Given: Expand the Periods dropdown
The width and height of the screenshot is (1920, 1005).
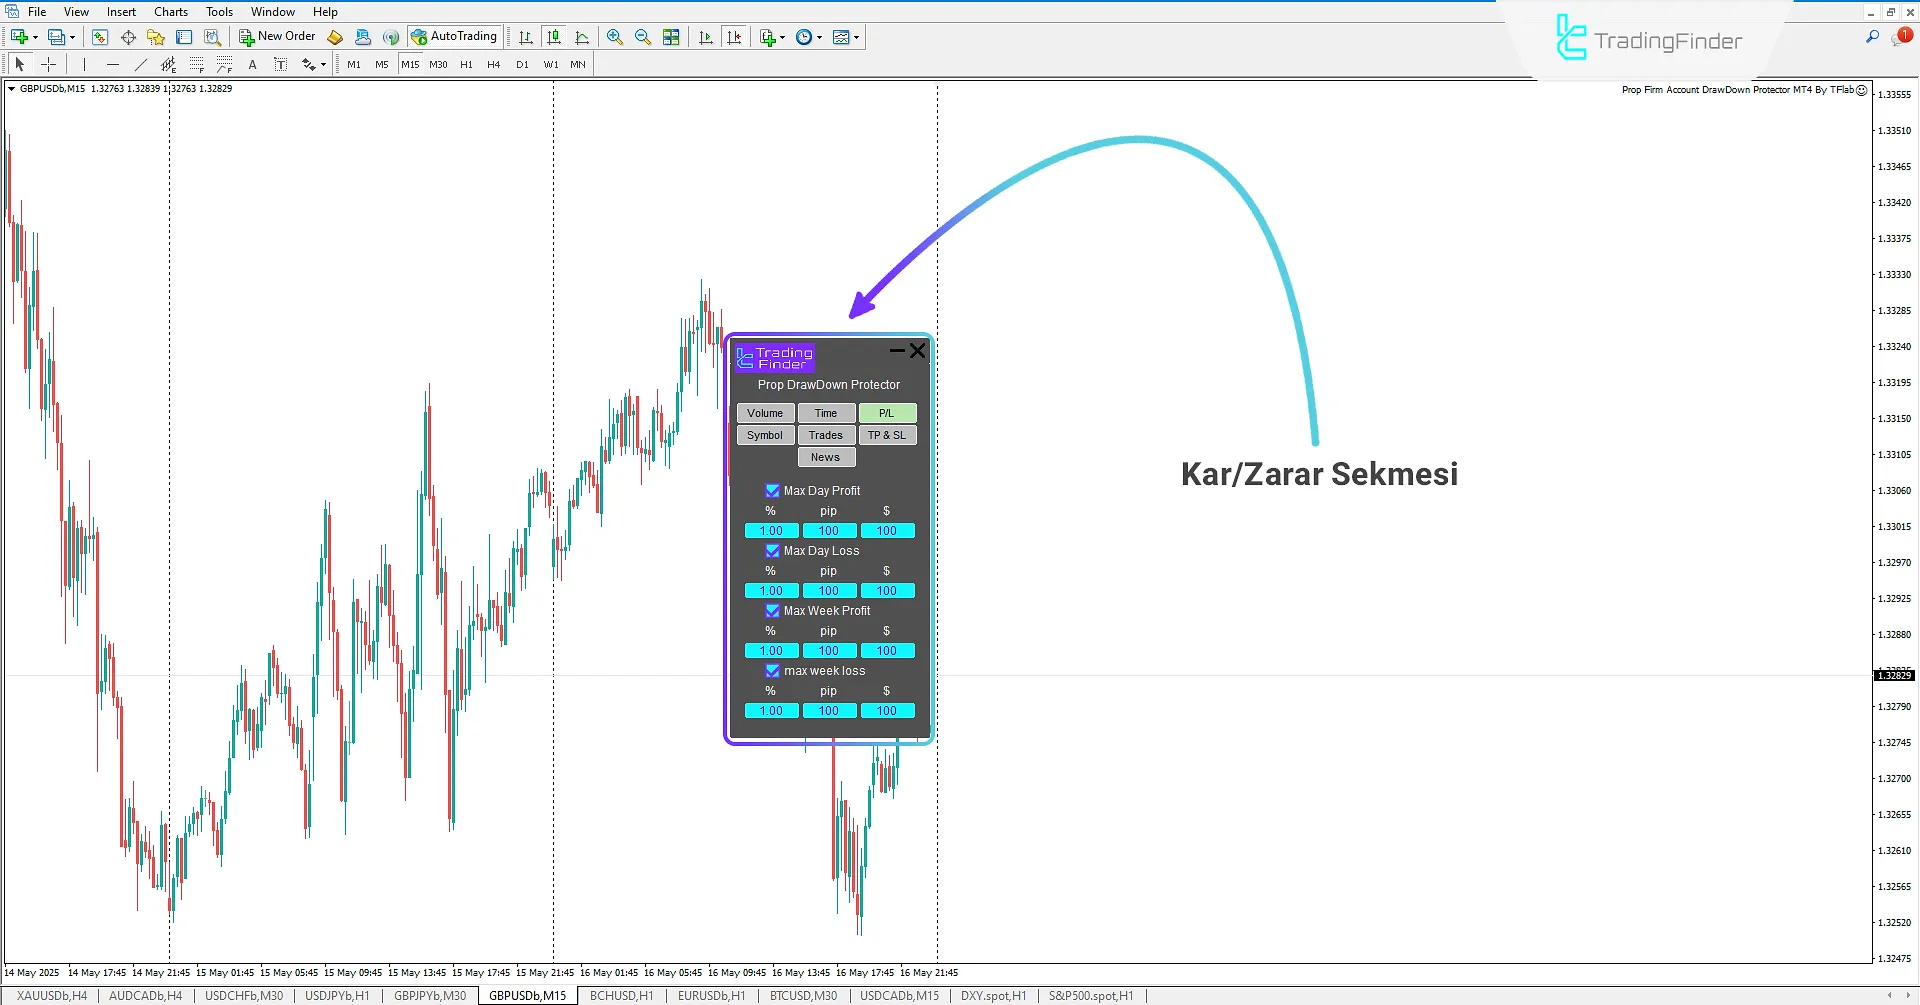Looking at the screenshot, I should (x=818, y=37).
